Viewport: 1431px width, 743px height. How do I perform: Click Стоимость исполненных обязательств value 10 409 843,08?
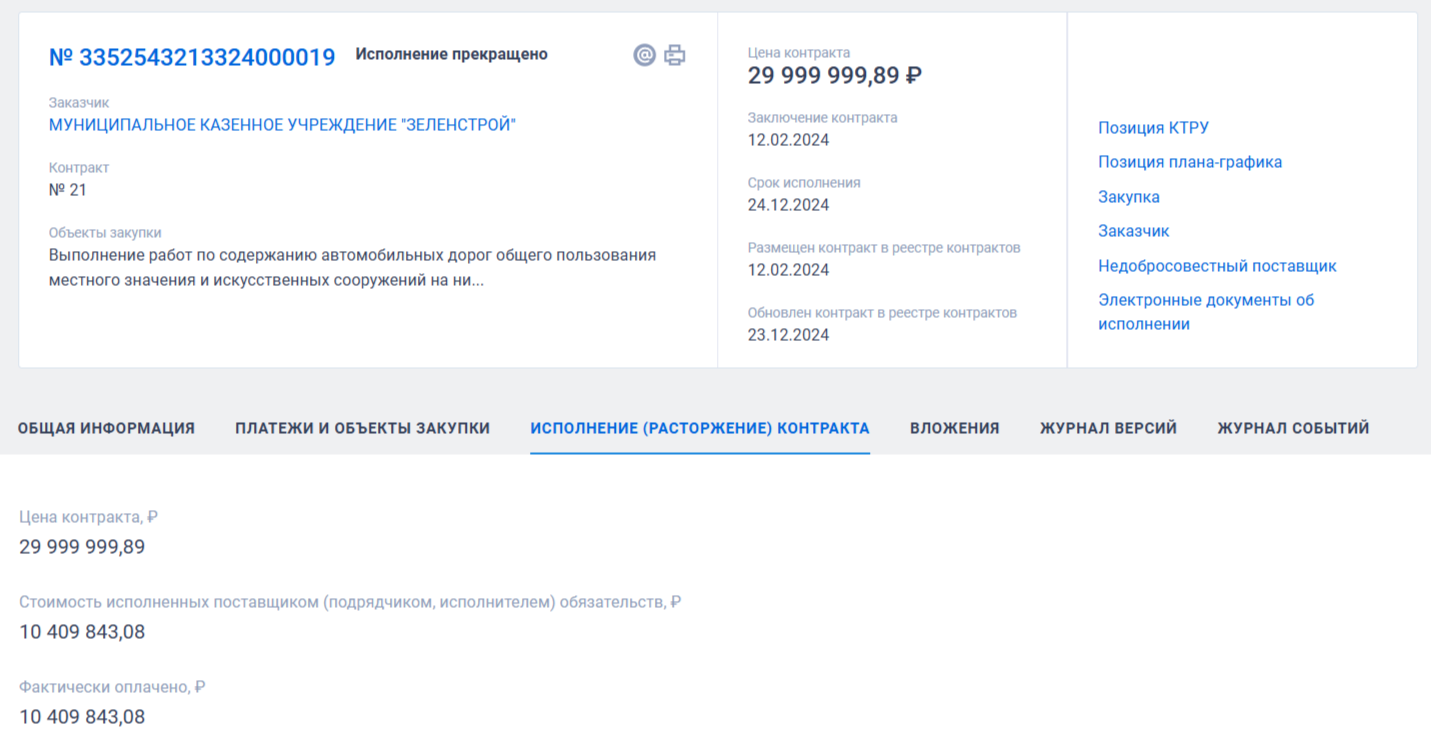82,632
